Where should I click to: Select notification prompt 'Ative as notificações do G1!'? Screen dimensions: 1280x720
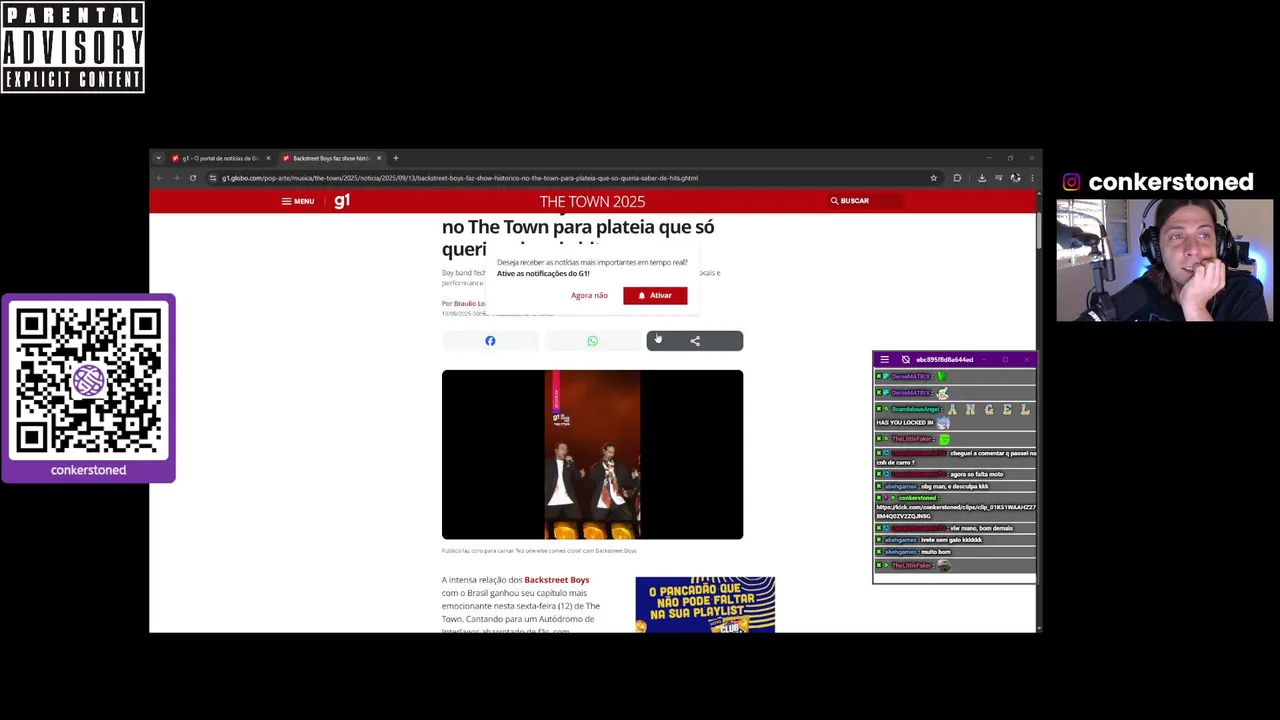point(543,273)
